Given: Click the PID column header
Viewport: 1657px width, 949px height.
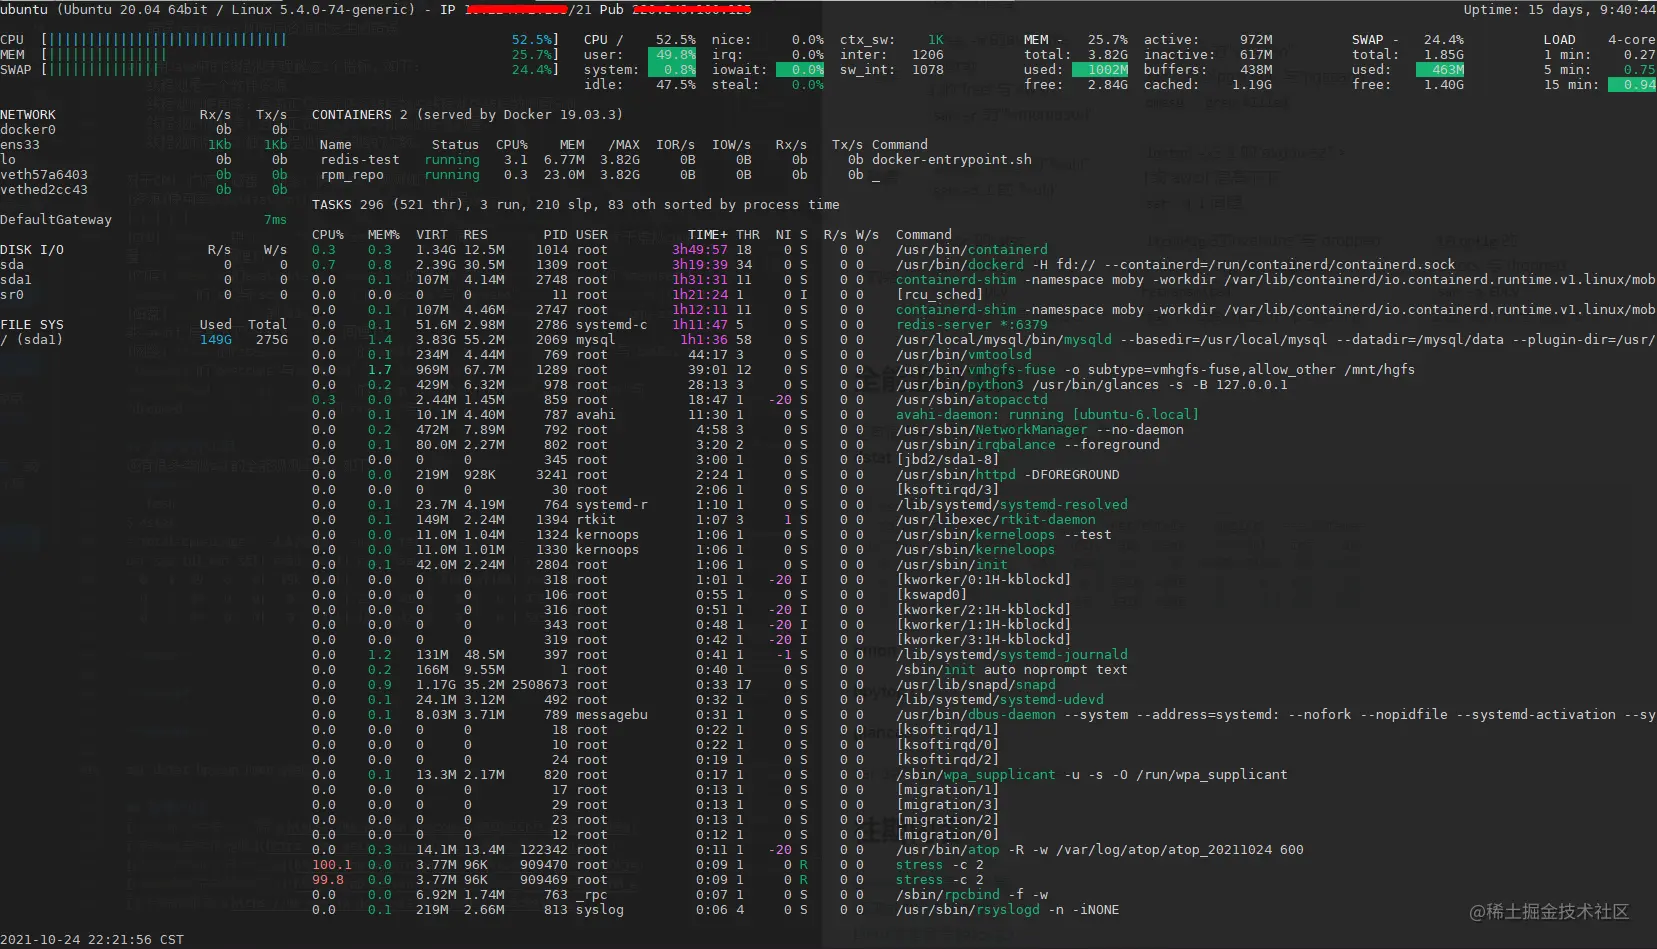Looking at the screenshot, I should (x=555, y=235).
